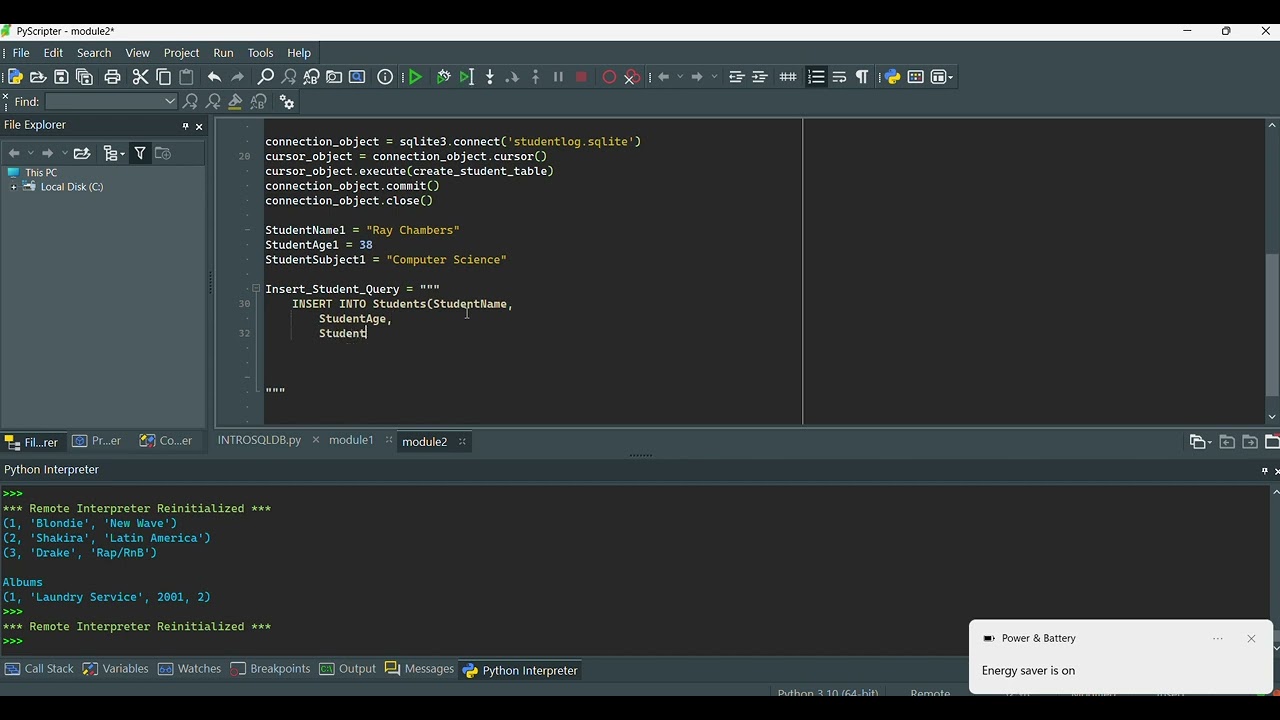The height and width of the screenshot is (720, 1280).
Task: Open Power & Battery notification options
Action: click(x=1218, y=638)
